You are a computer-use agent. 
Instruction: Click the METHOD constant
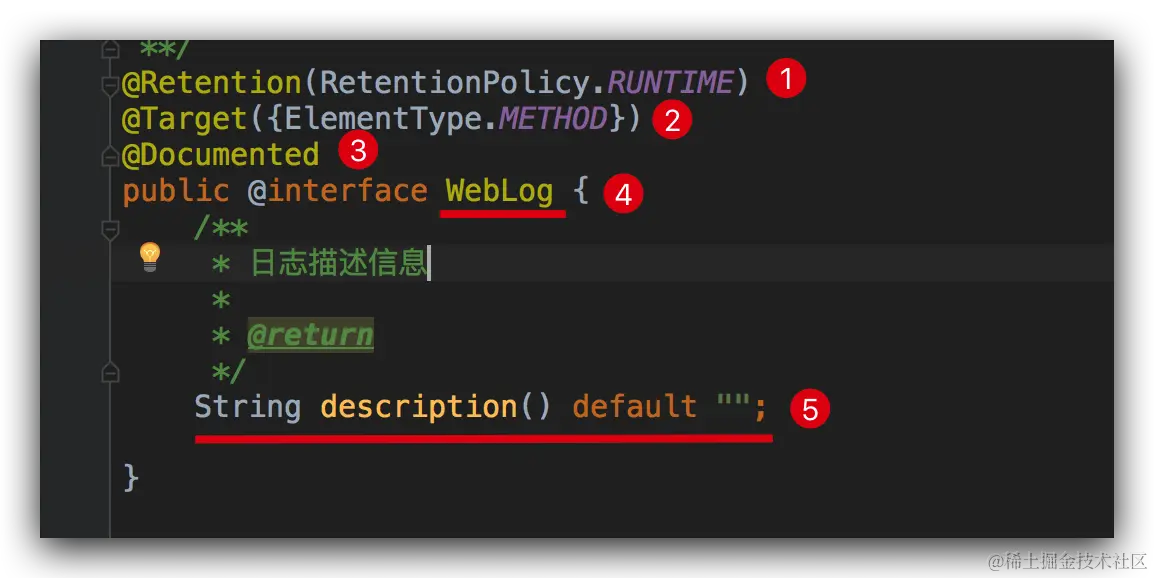pos(553,119)
